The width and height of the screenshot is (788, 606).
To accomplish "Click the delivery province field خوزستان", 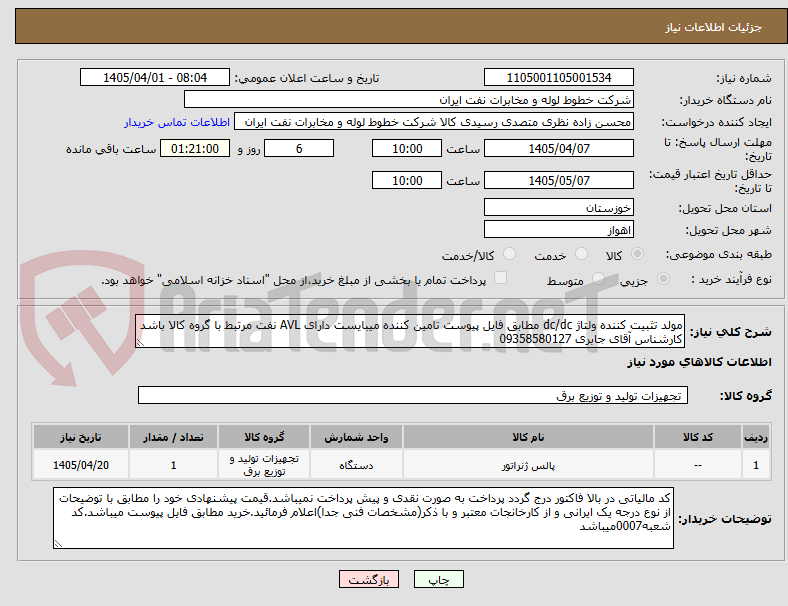I will (559, 208).
